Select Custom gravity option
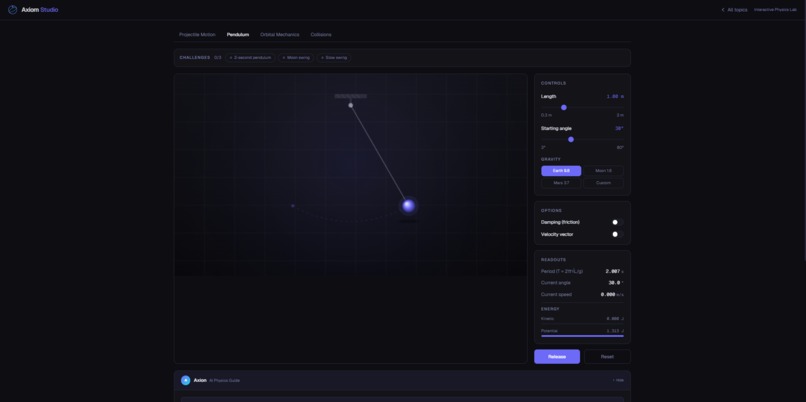Screen dimensions: 806x402 (x=603, y=183)
